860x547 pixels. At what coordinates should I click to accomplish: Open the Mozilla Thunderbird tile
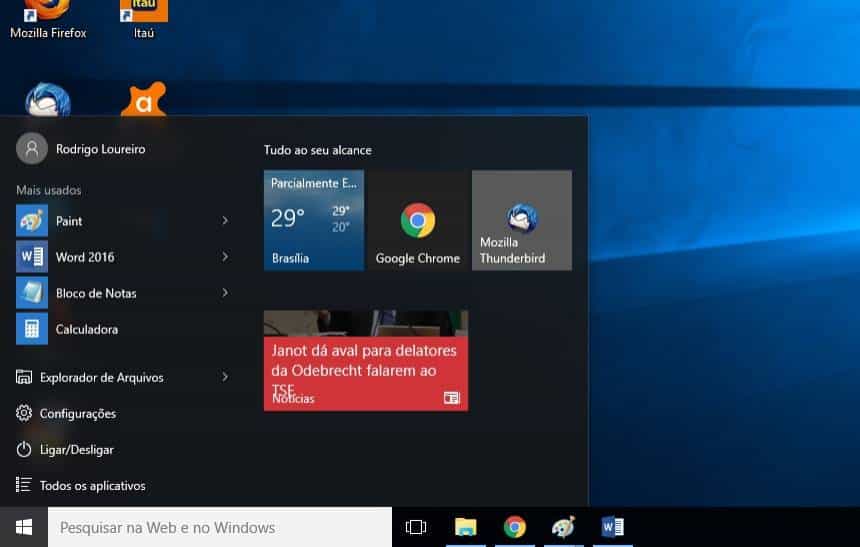click(x=522, y=220)
